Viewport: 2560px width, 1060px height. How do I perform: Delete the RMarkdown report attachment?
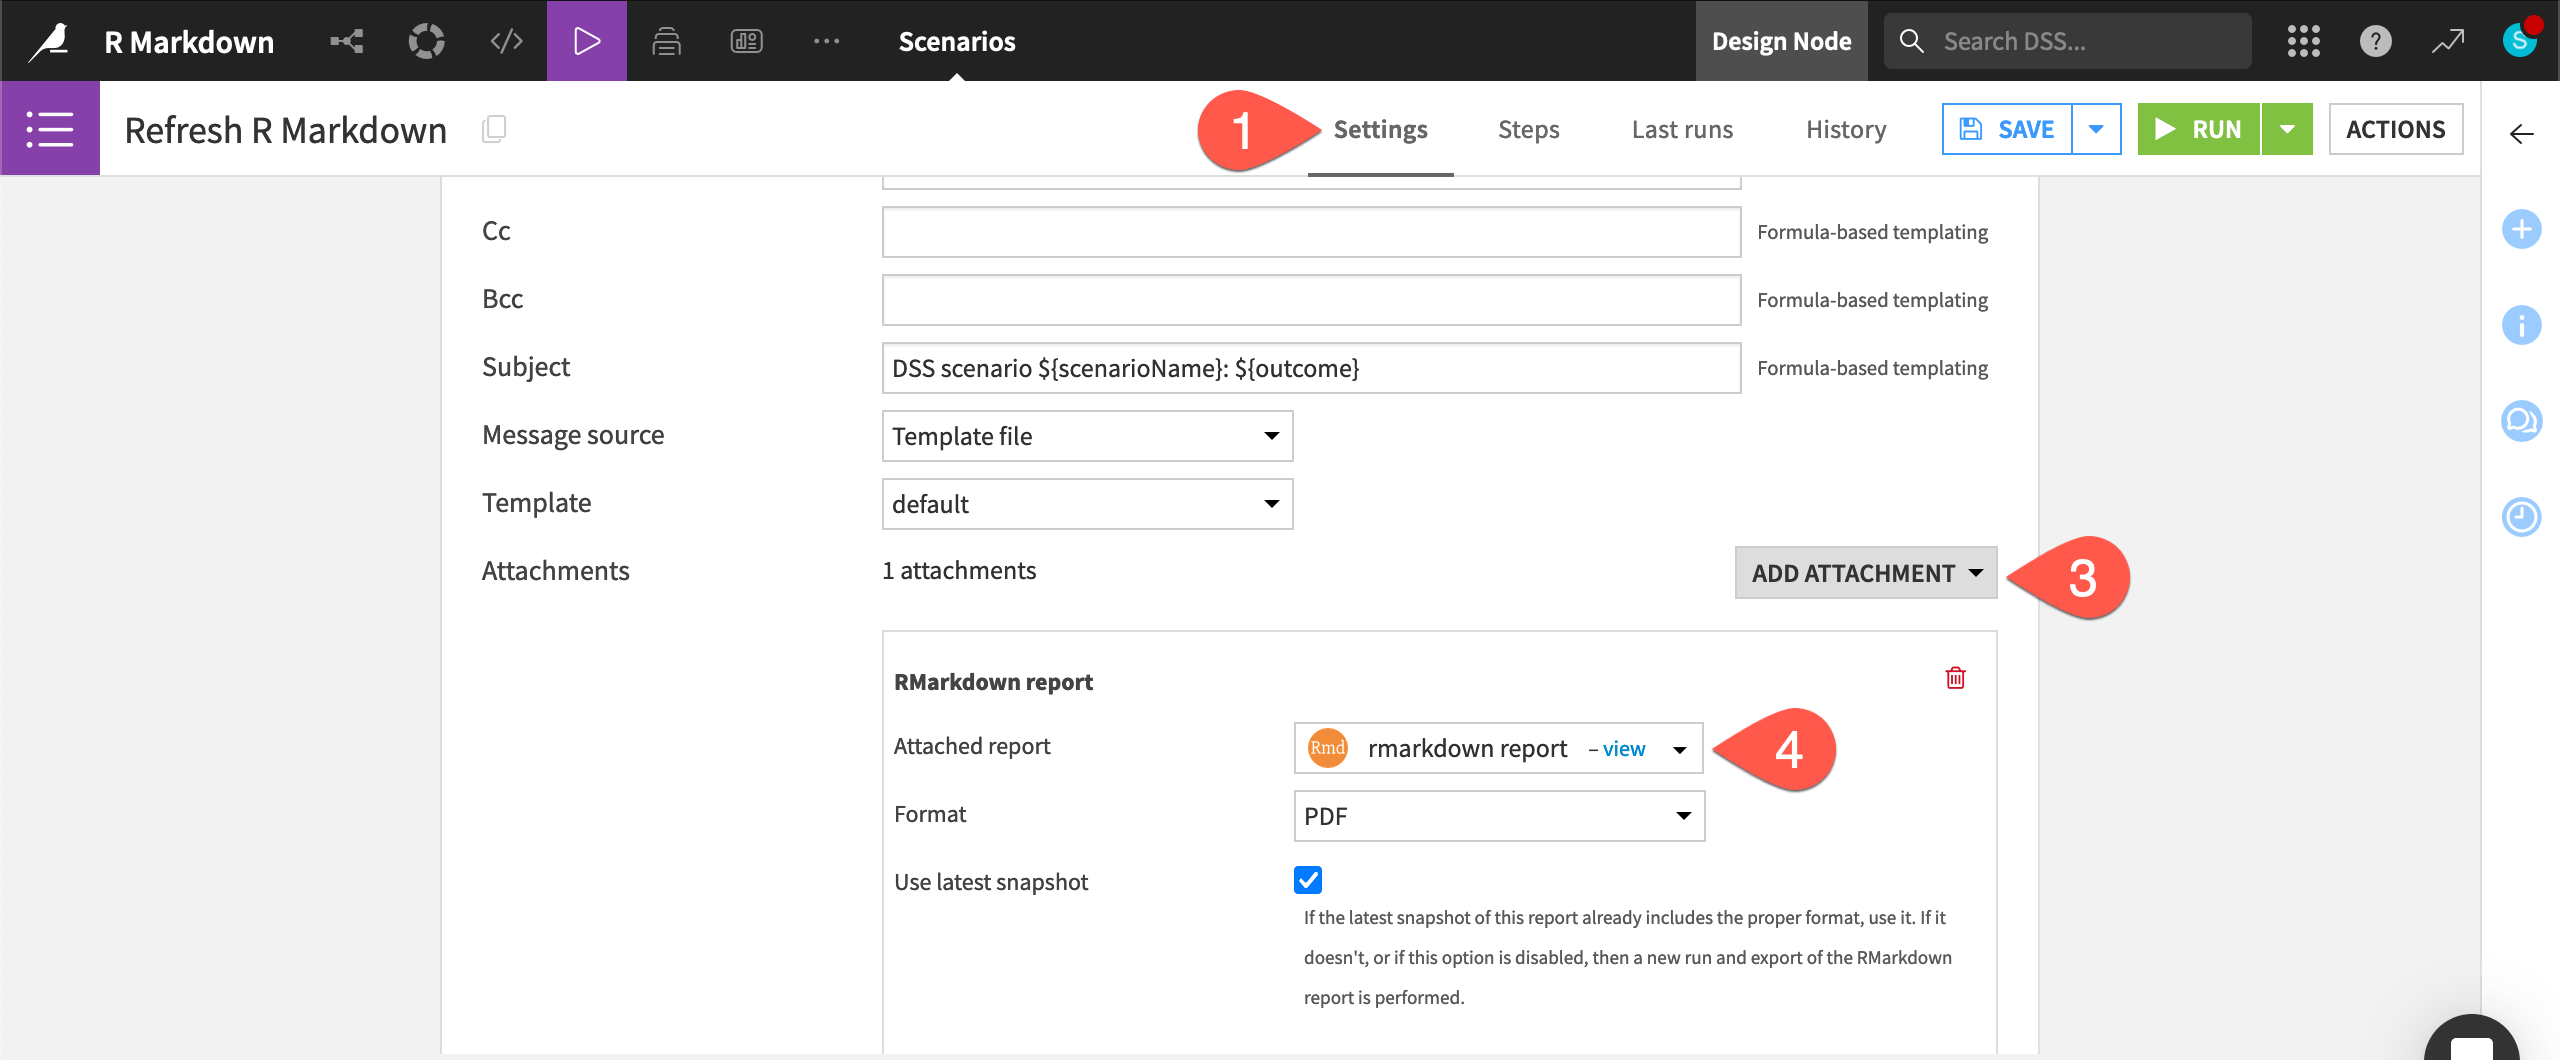click(1955, 678)
